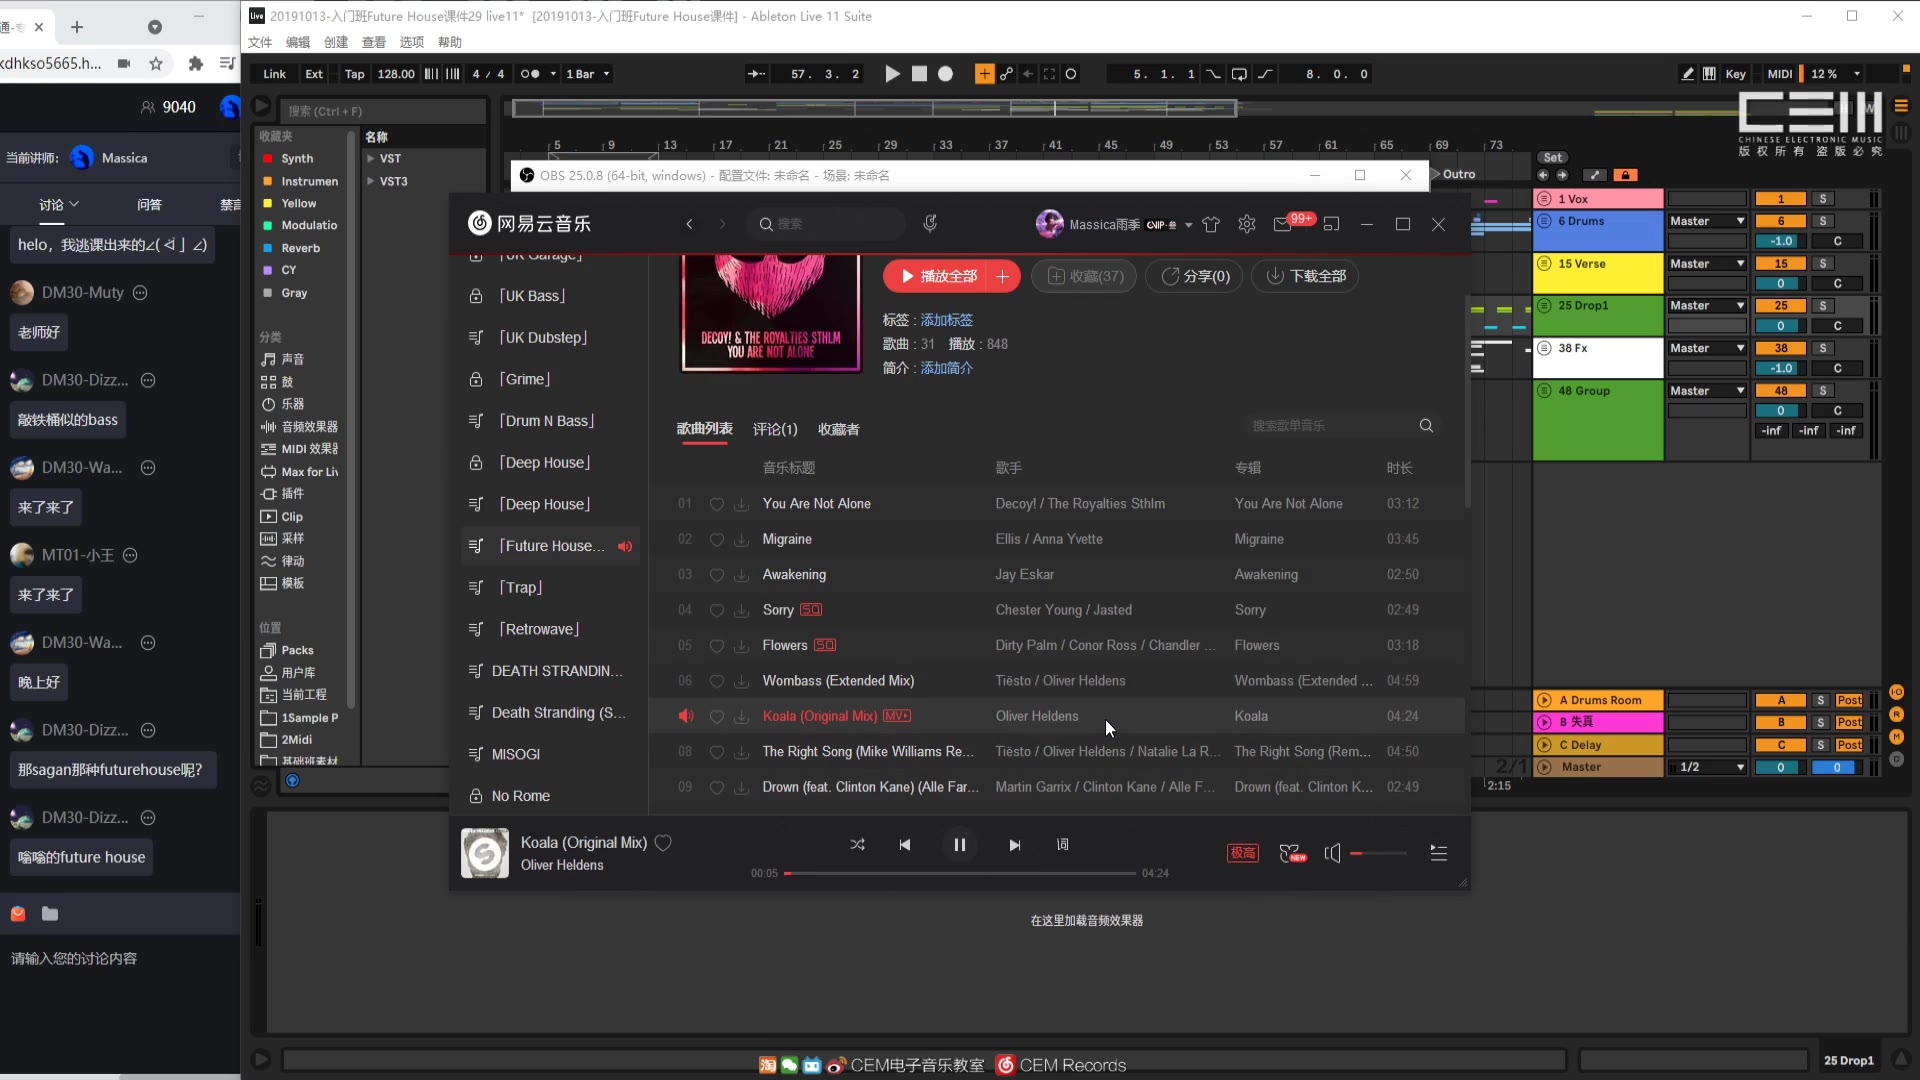This screenshot has width=1920, height=1080.
Task: Toggle mute on 1 Vox track
Action: click(x=1783, y=199)
